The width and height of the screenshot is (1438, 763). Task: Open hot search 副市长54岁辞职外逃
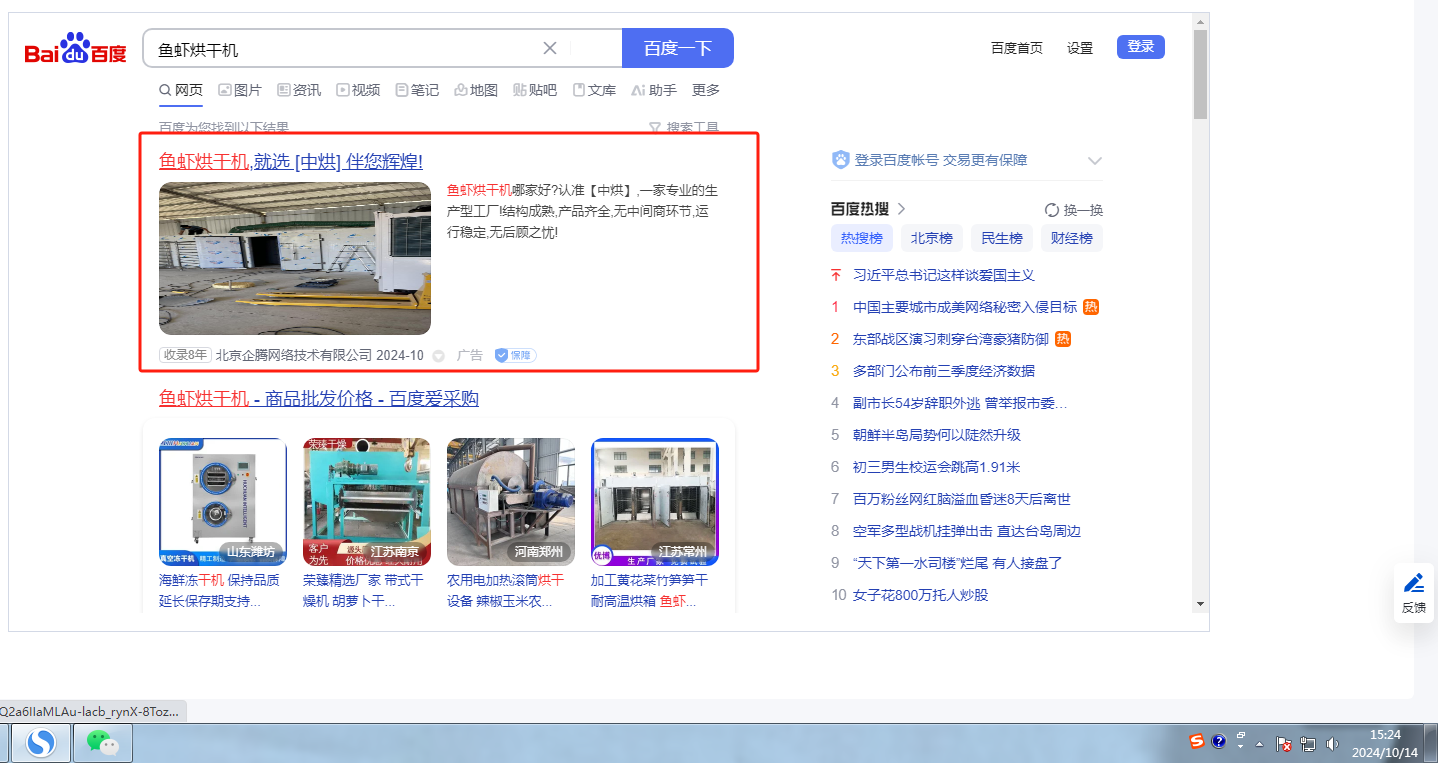pos(960,403)
